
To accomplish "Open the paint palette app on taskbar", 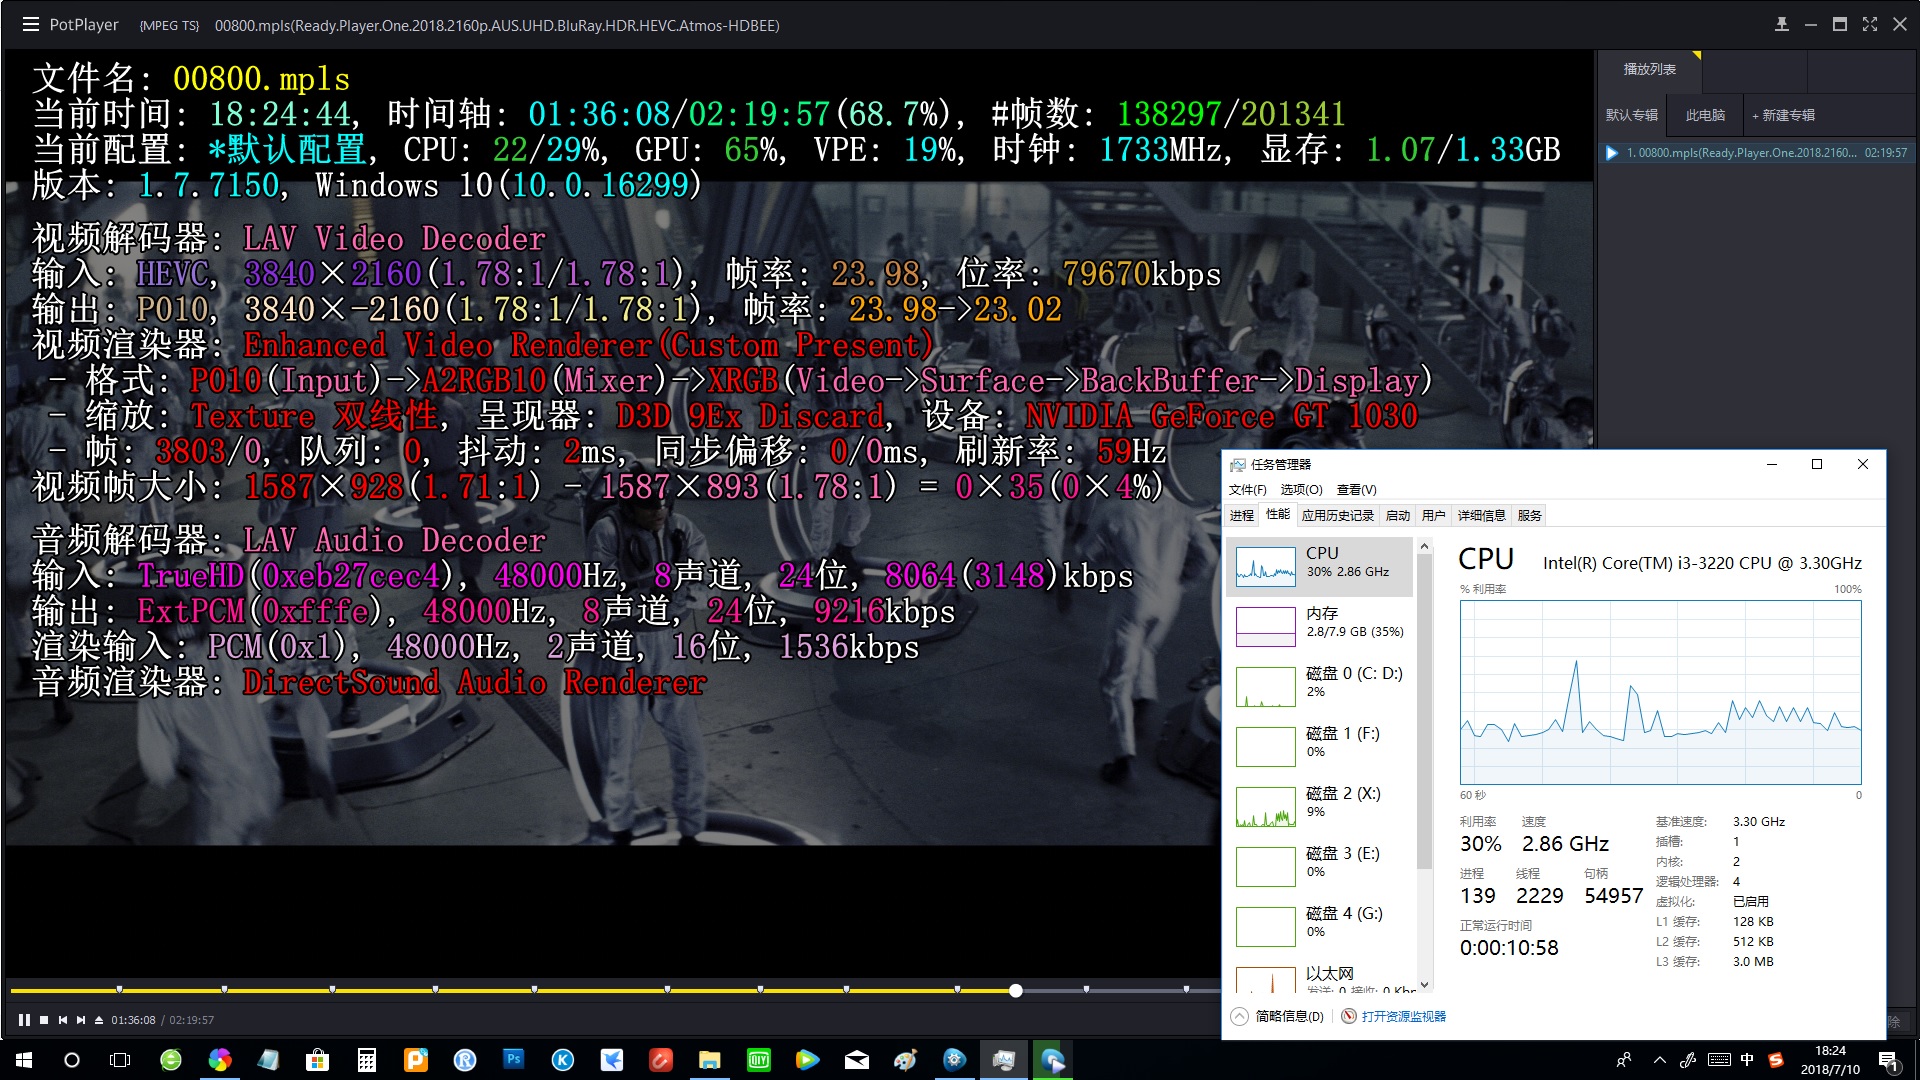I will pyautogui.click(x=906, y=1060).
